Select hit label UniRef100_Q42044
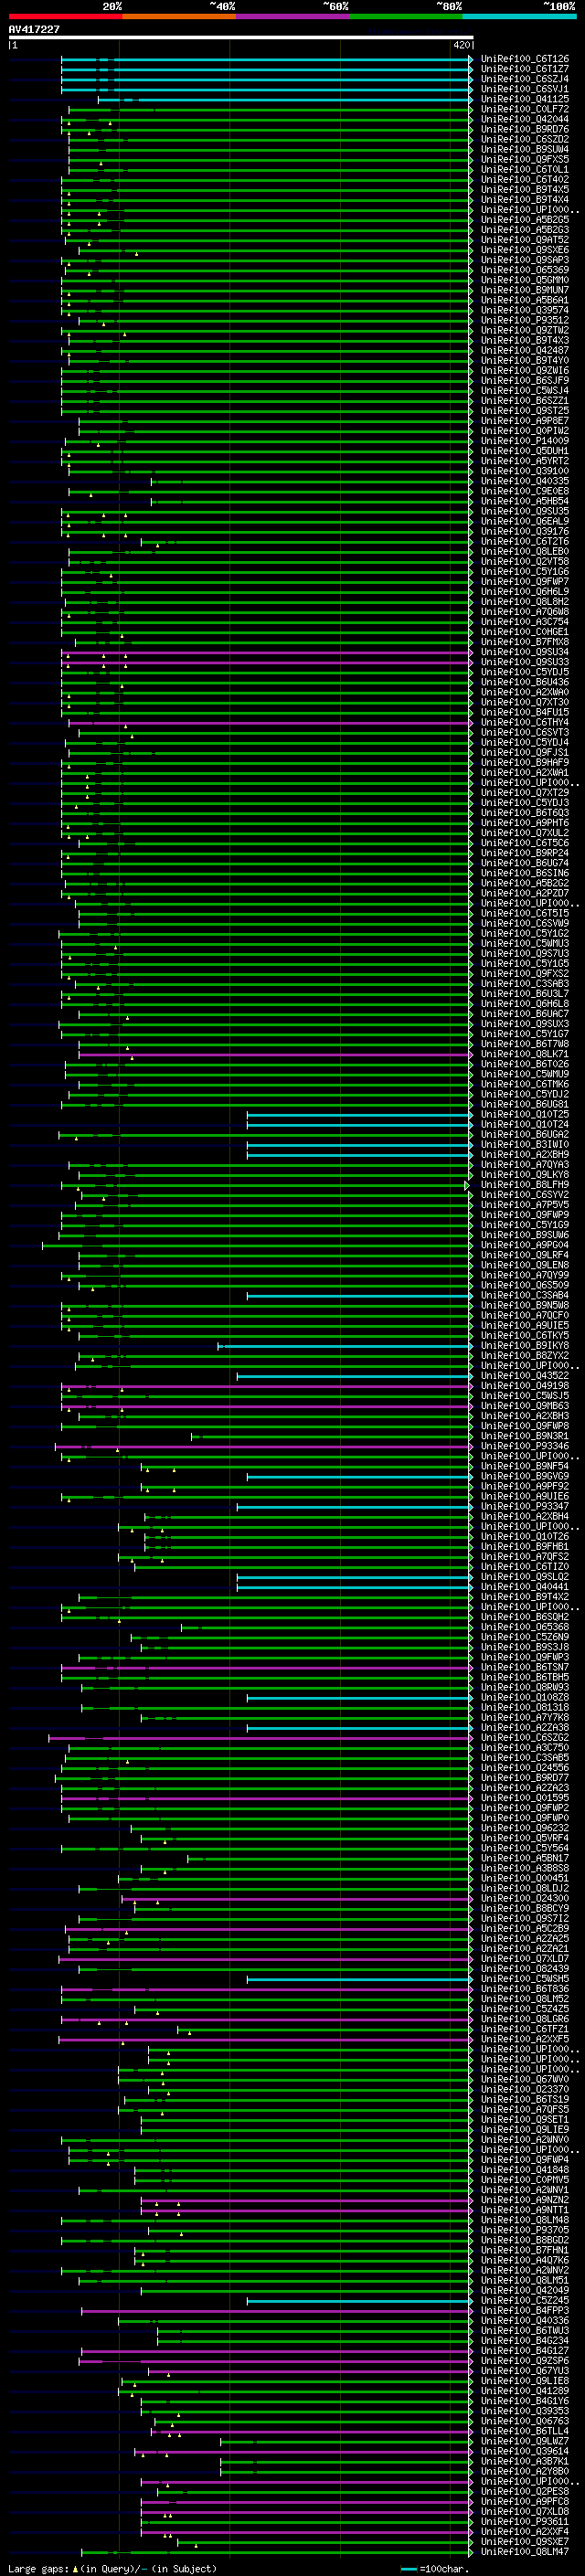This screenshot has height=2576, width=585. click(524, 120)
